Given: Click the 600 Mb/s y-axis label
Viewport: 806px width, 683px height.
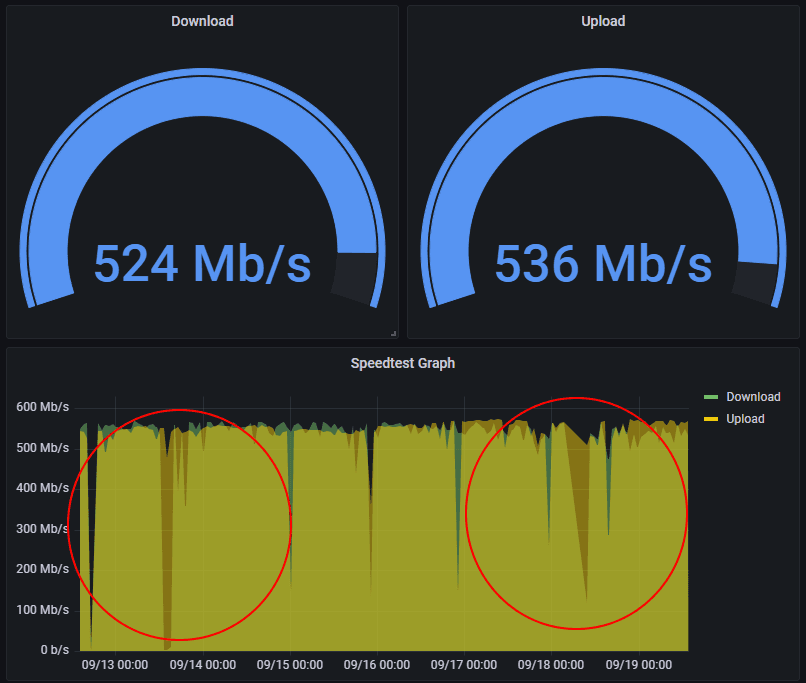Looking at the screenshot, I should pyautogui.click(x=43, y=407).
